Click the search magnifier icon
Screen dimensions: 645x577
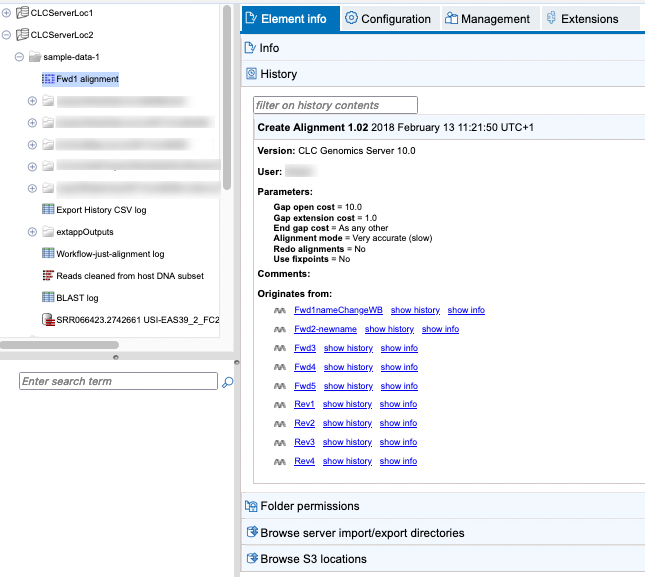pyautogui.click(x=227, y=382)
